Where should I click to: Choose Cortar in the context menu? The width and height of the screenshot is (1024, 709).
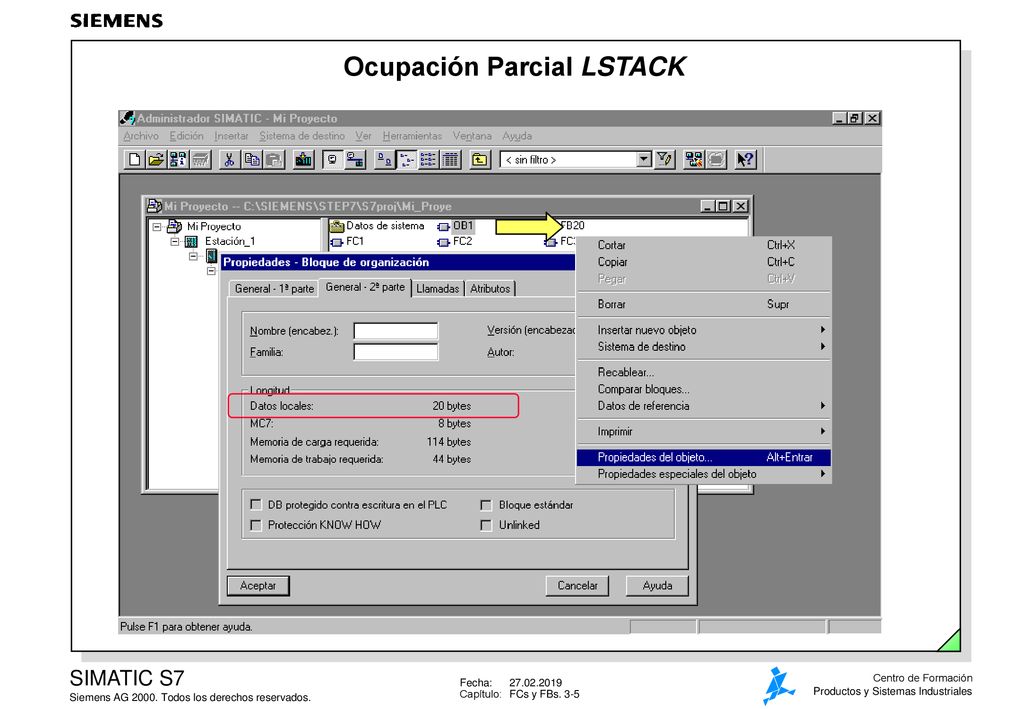point(704,245)
